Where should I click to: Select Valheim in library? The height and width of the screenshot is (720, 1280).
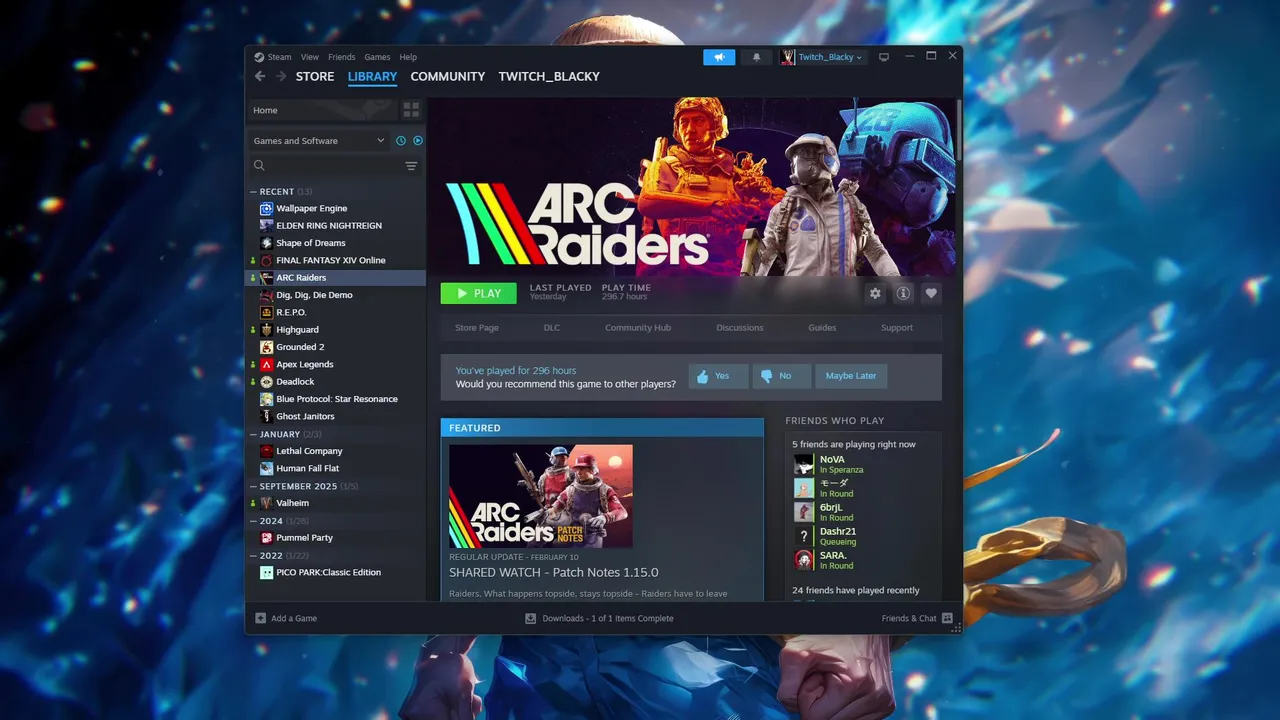click(x=336, y=503)
